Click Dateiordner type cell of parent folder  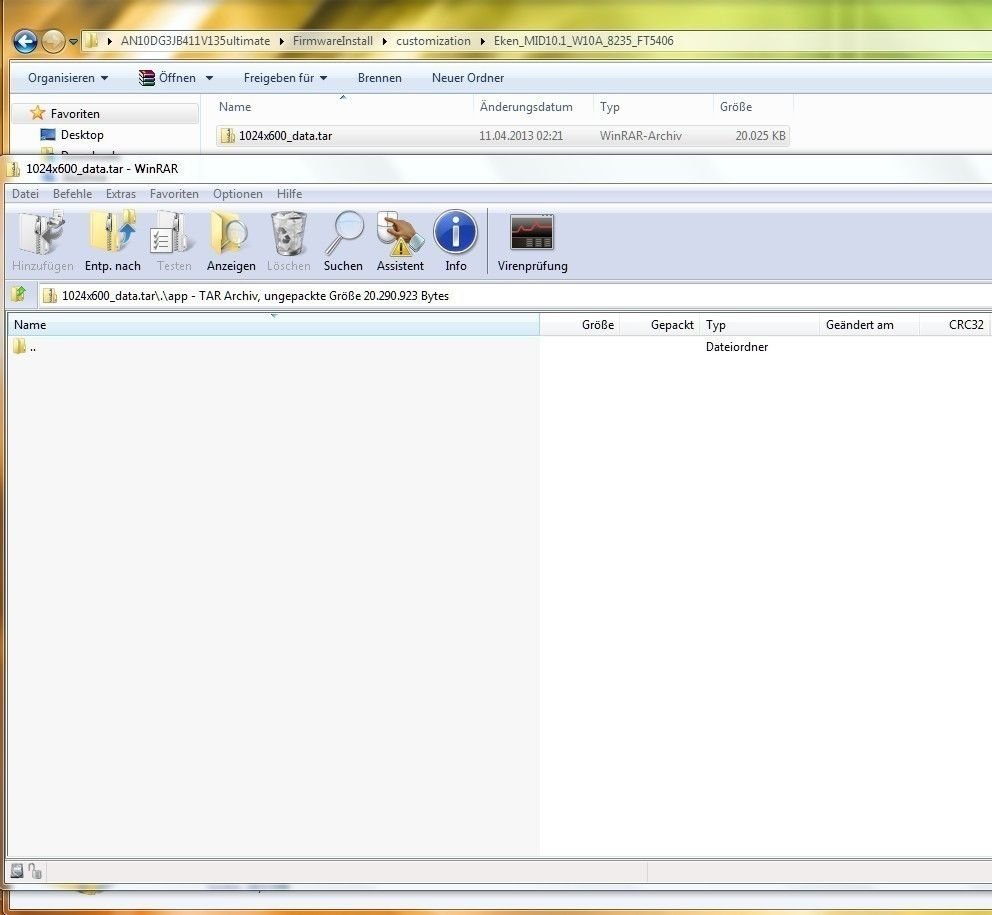point(737,347)
